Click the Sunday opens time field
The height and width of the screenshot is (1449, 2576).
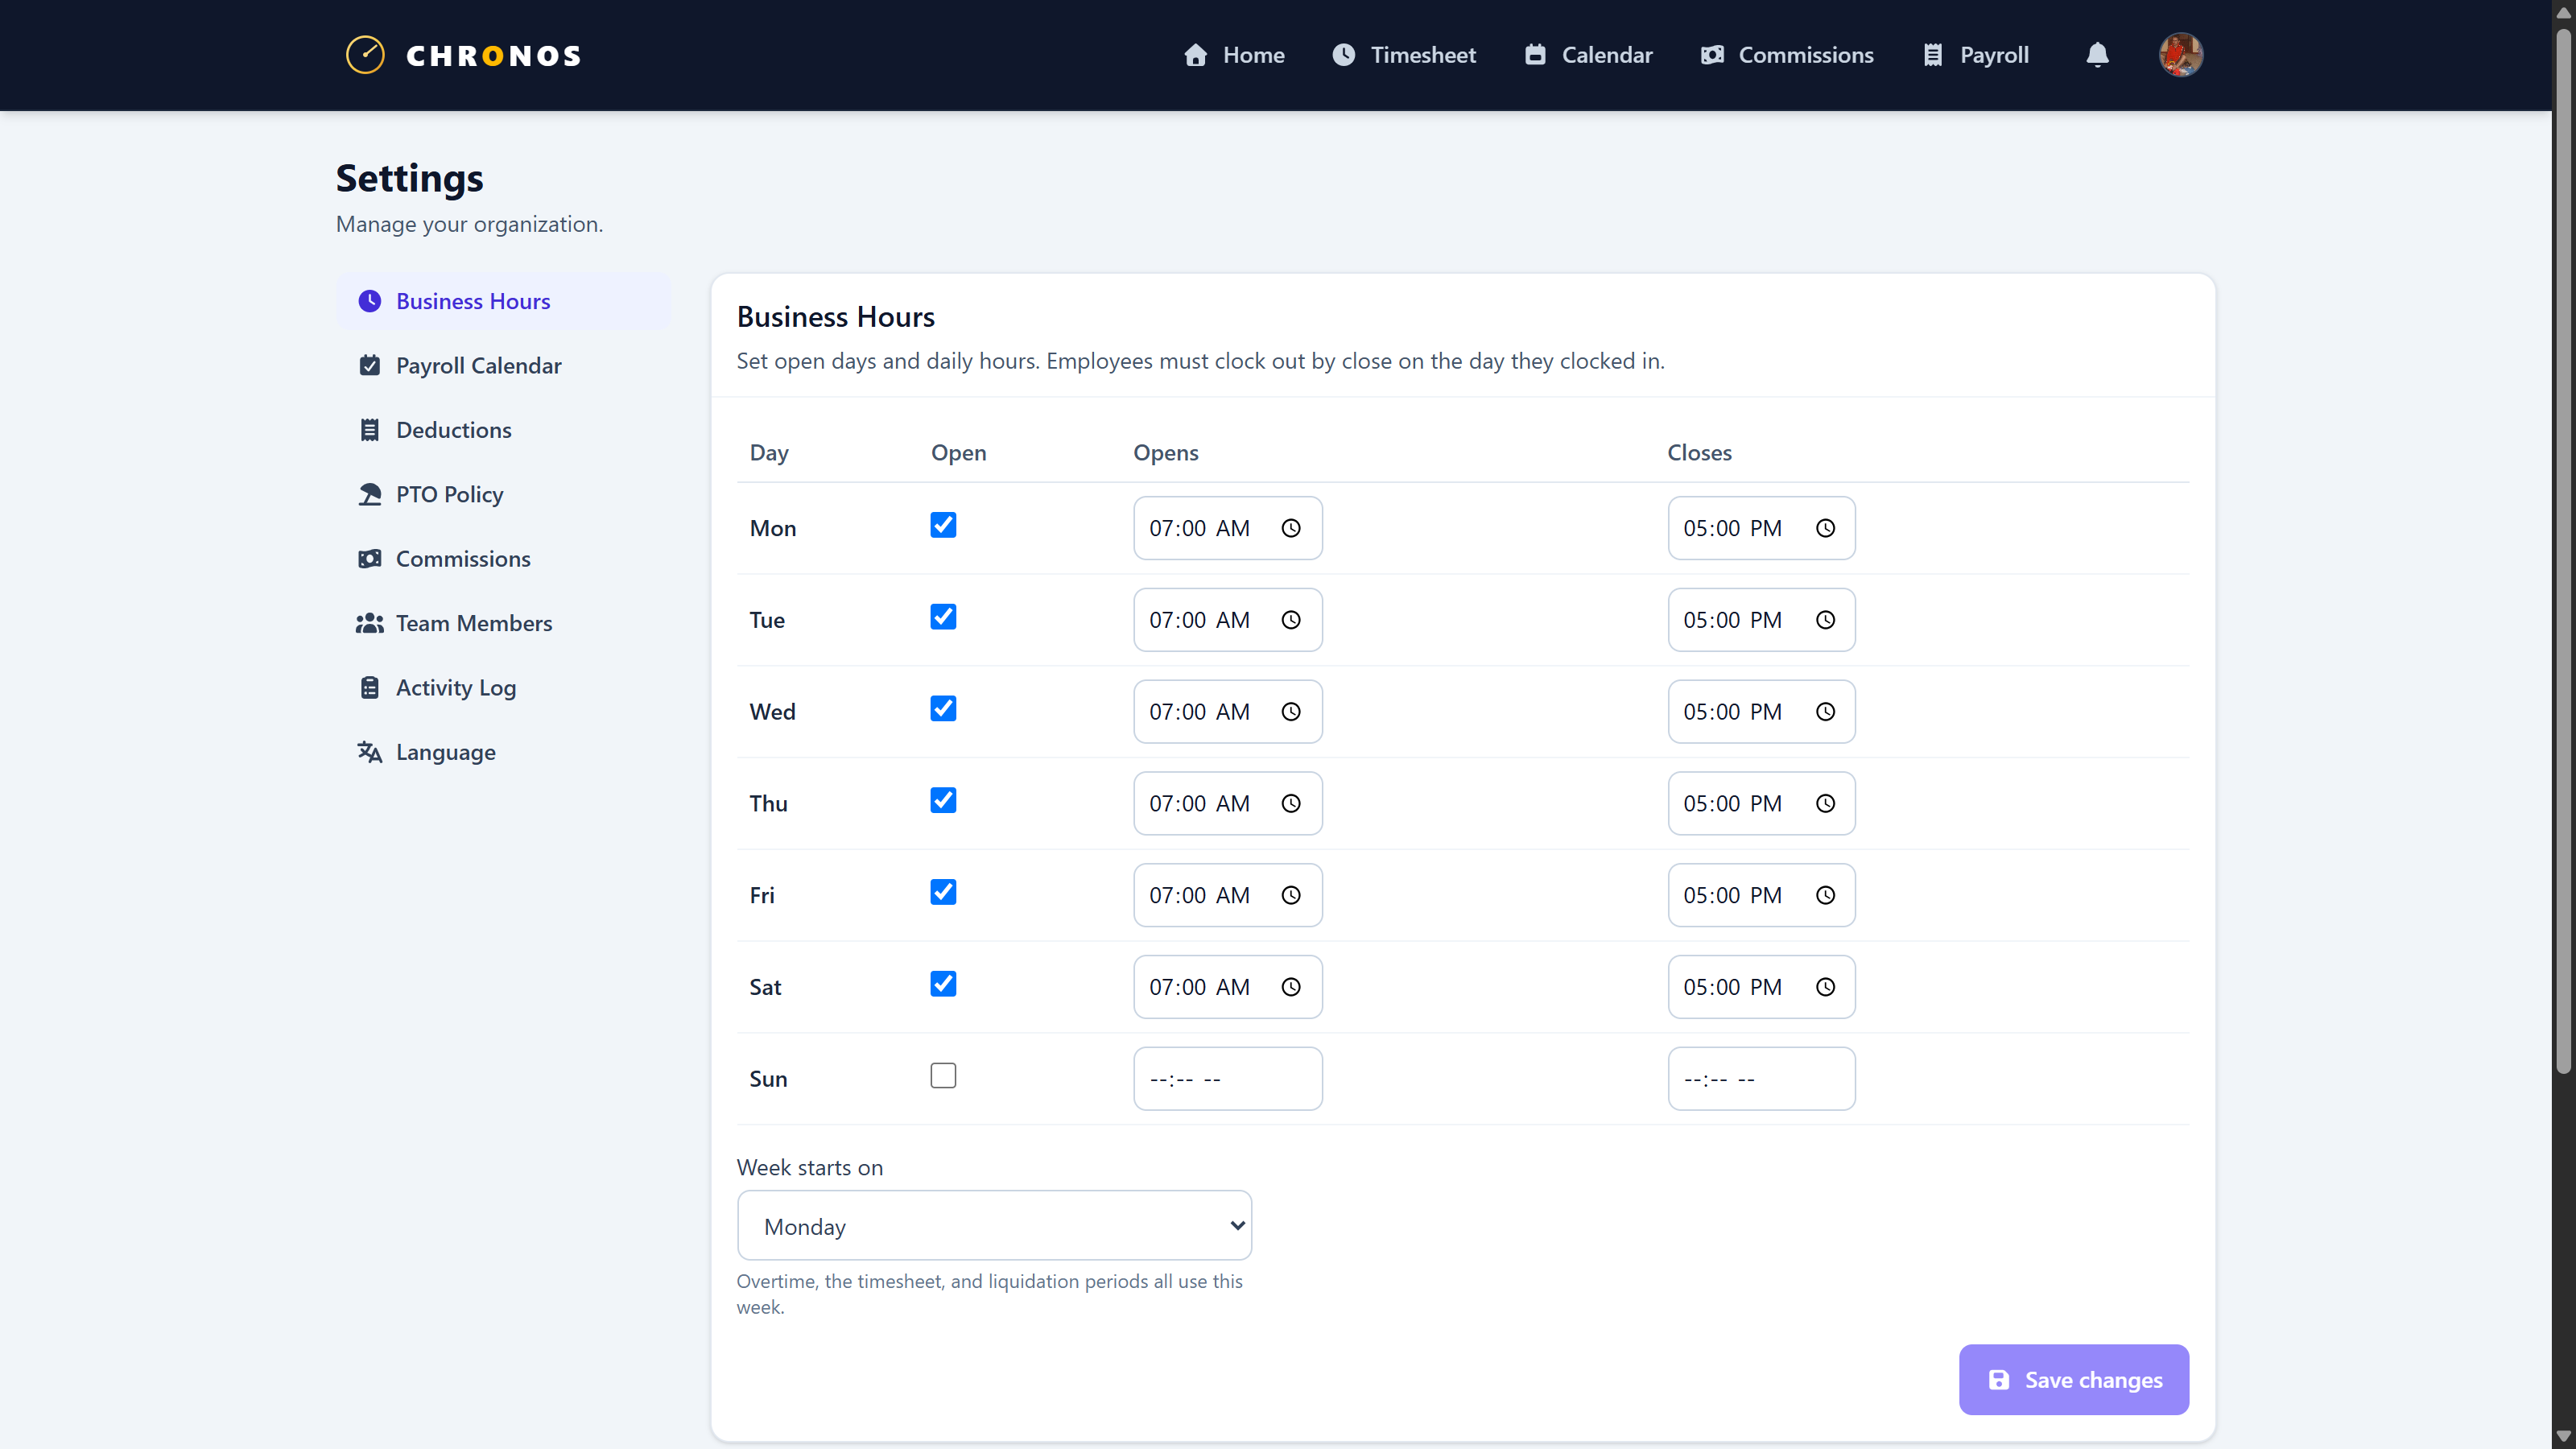tap(1228, 1079)
